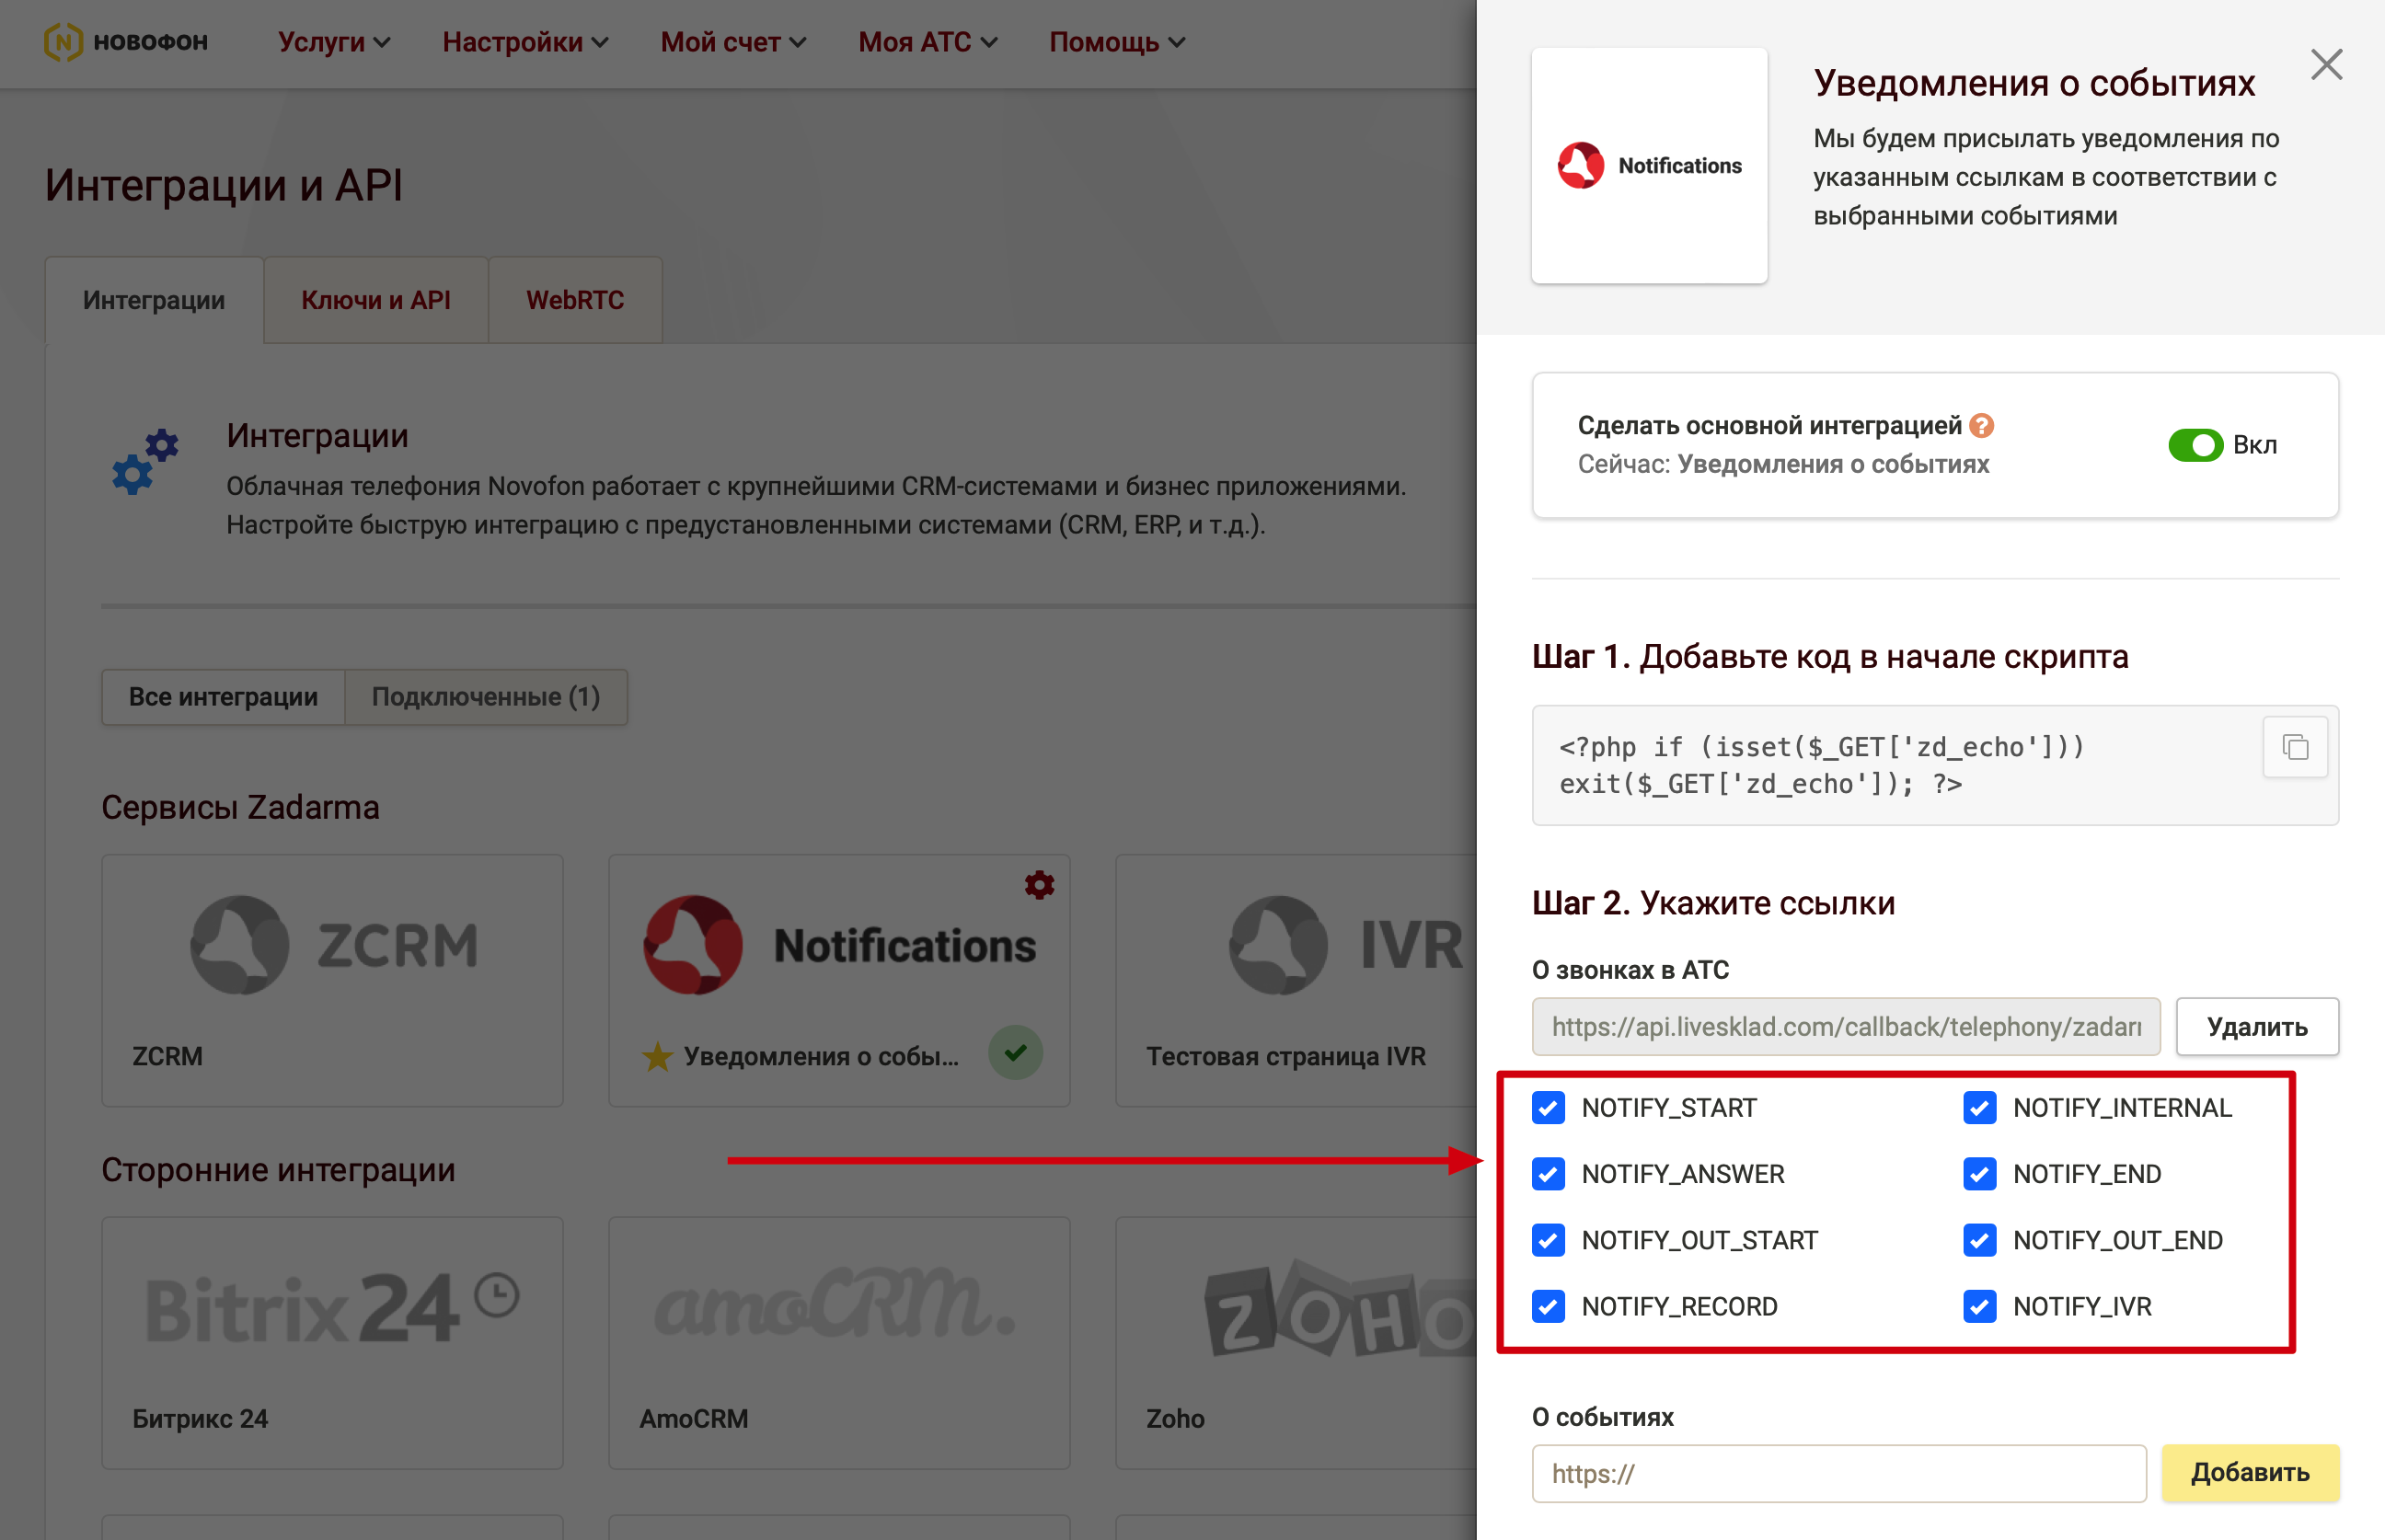Toggle the main integration switch off

[x=2195, y=445]
